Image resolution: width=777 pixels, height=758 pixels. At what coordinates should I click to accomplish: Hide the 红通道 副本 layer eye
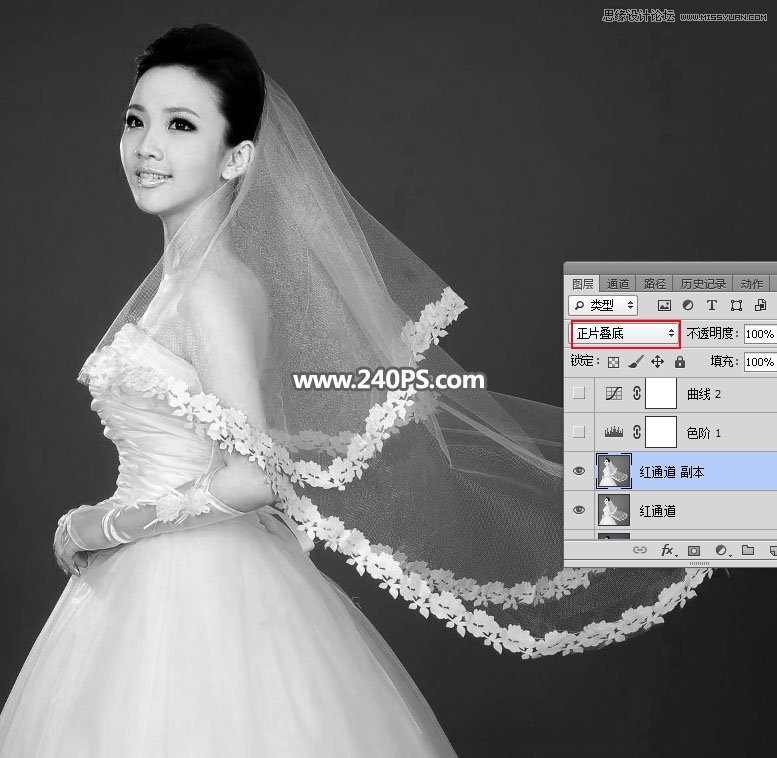point(579,471)
